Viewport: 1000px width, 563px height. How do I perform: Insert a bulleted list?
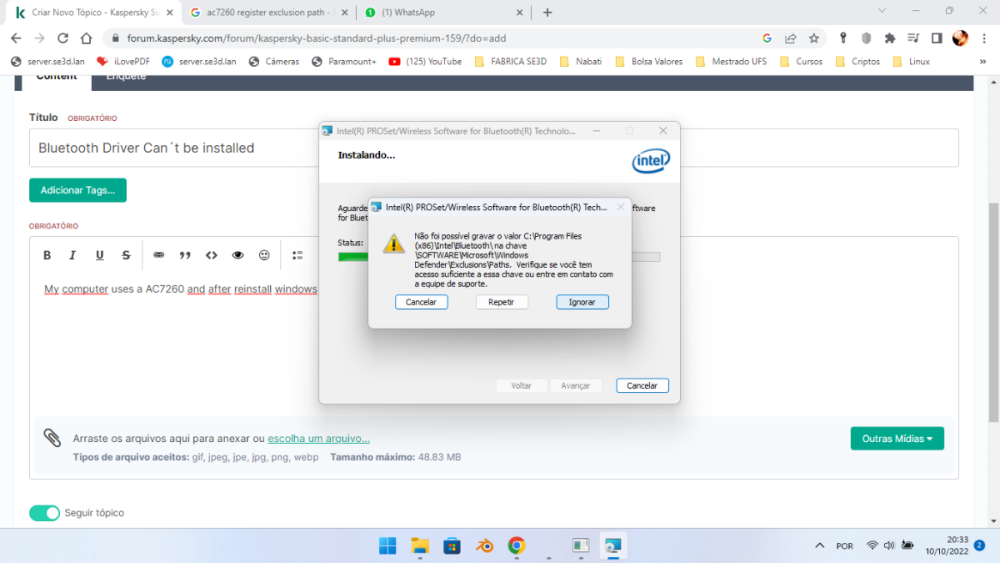[297, 255]
